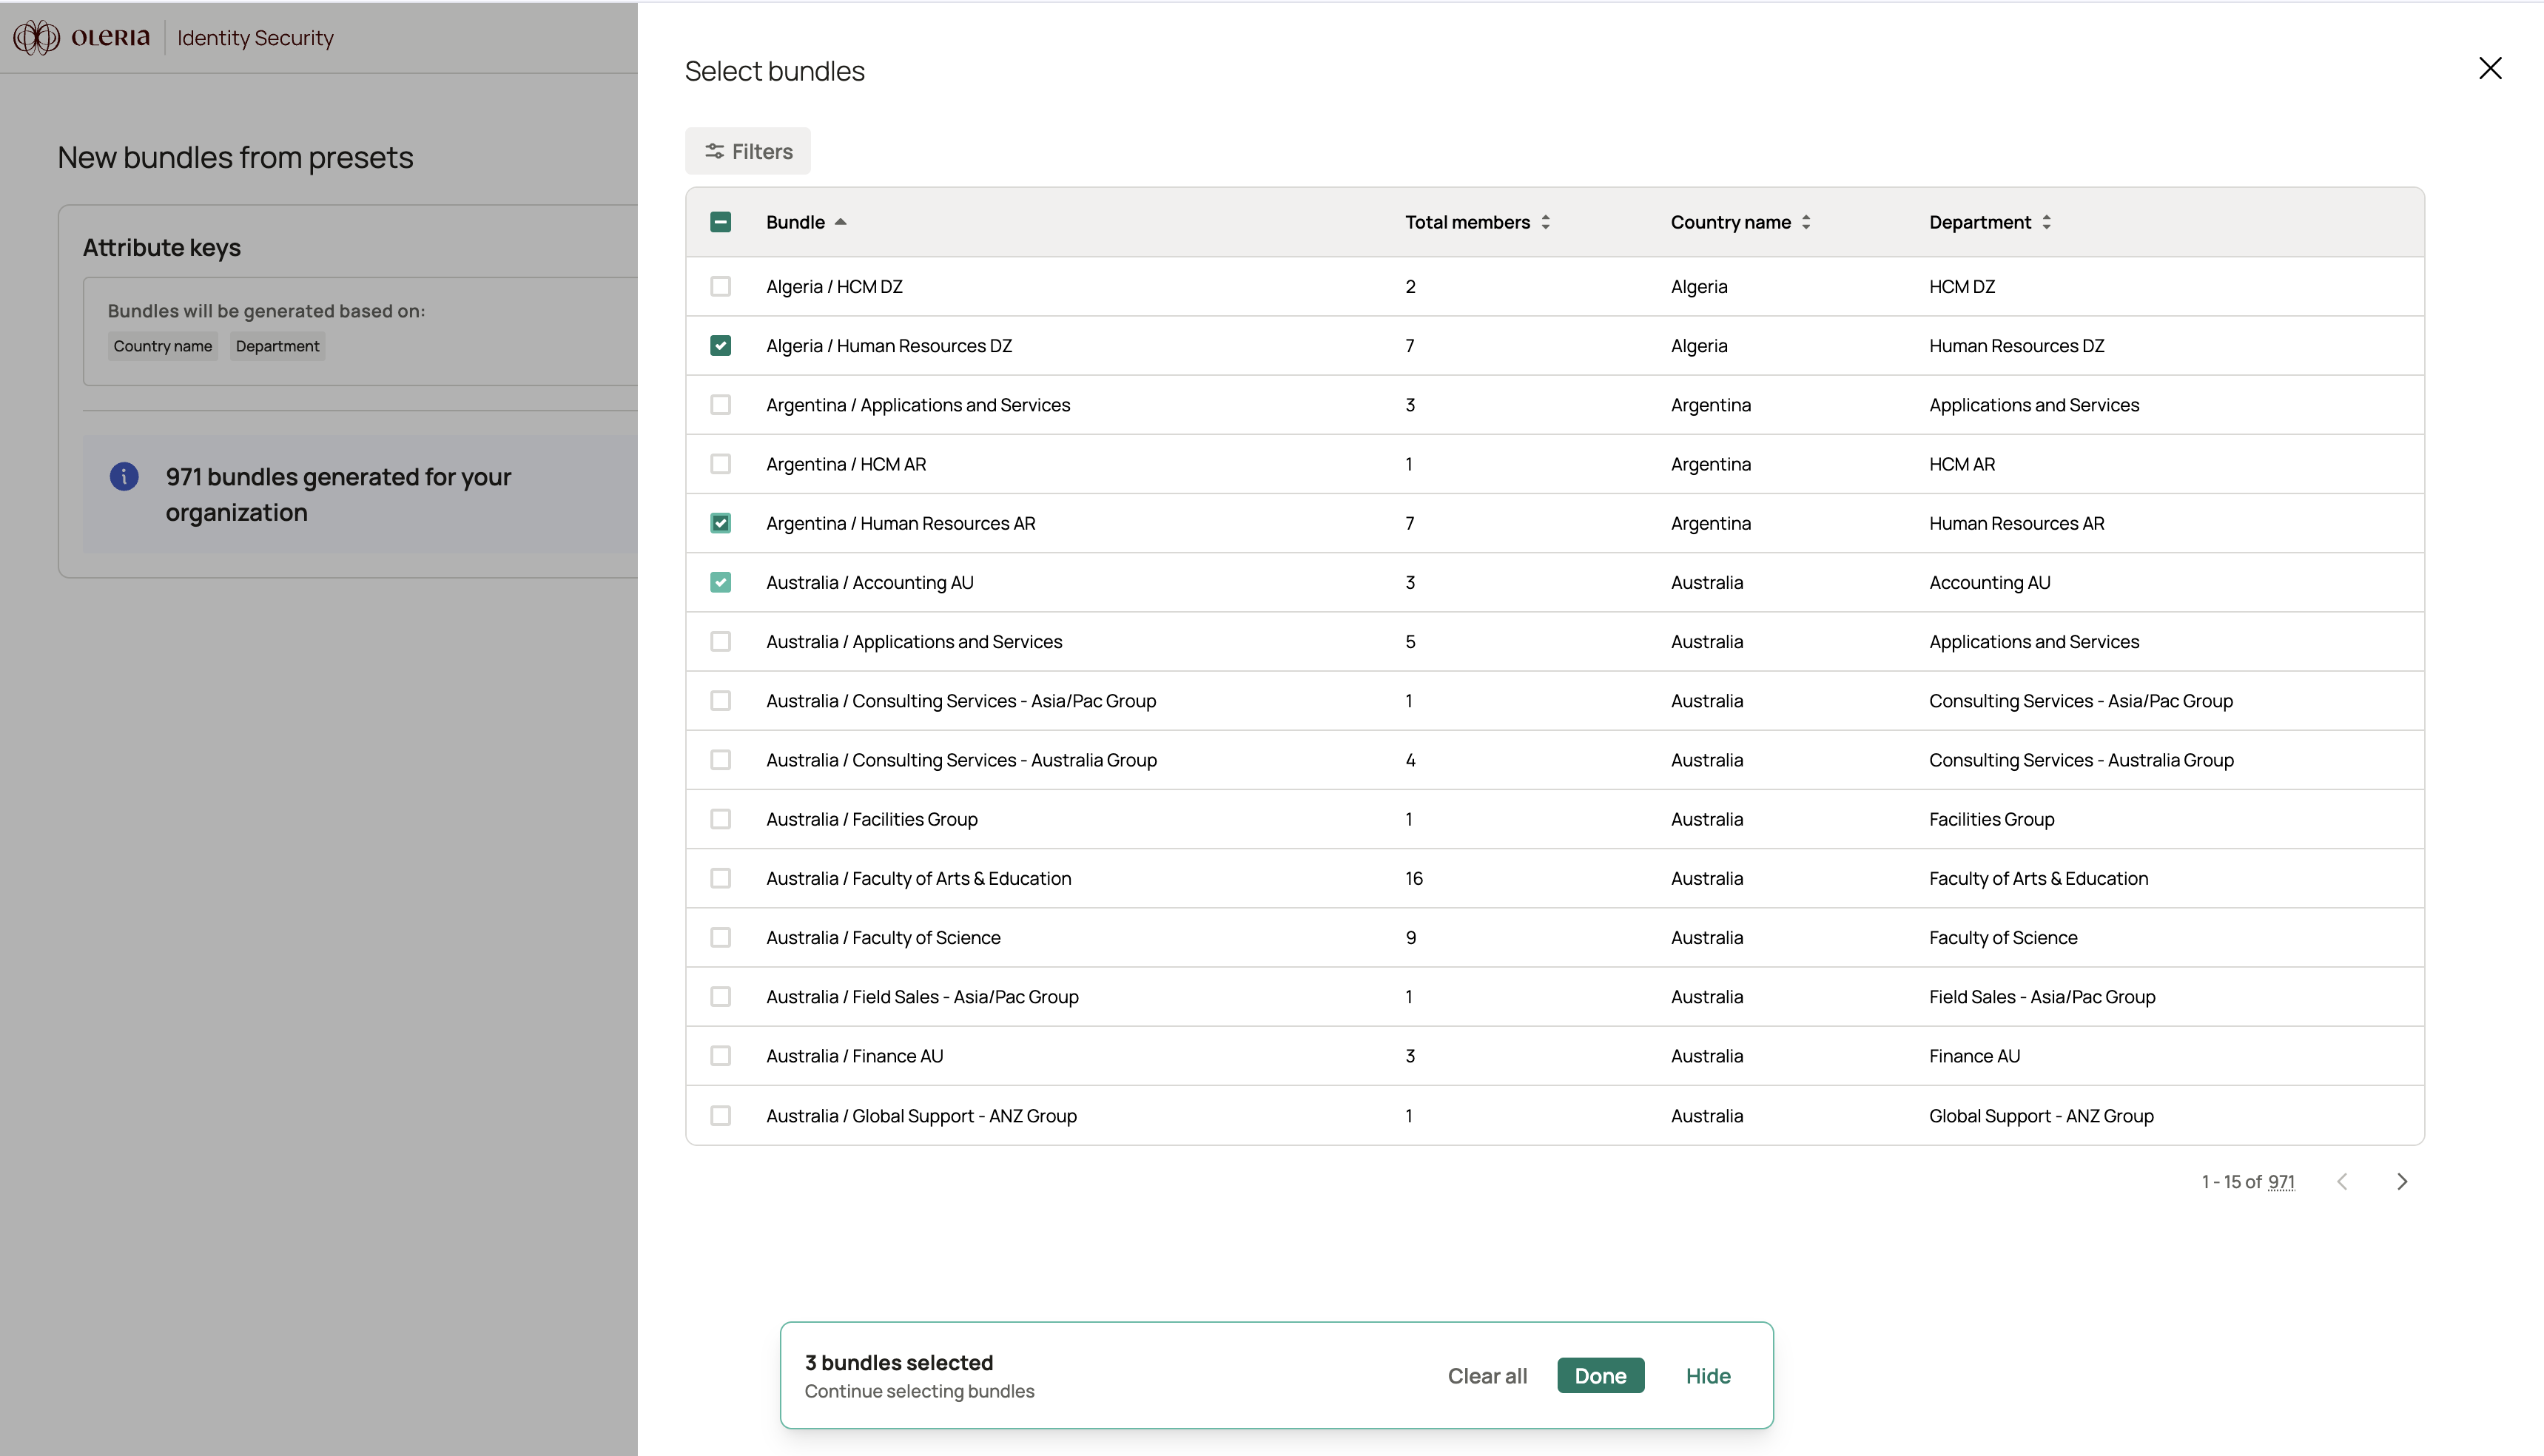The image size is (2544, 1456).
Task: Click Identity Security header text
Action: 255,38
